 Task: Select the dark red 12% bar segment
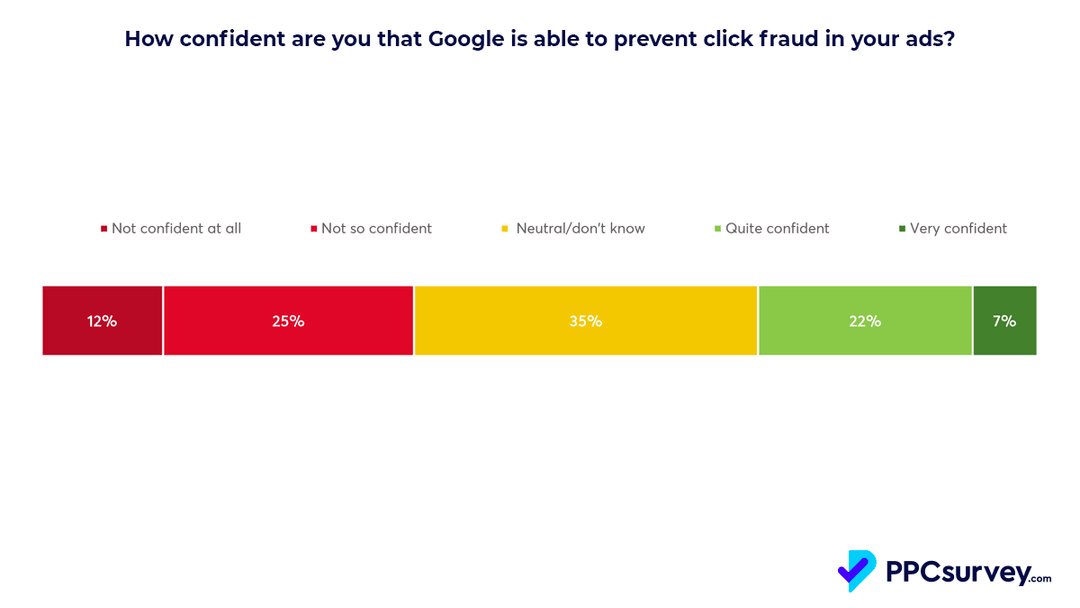[x=103, y=321]
